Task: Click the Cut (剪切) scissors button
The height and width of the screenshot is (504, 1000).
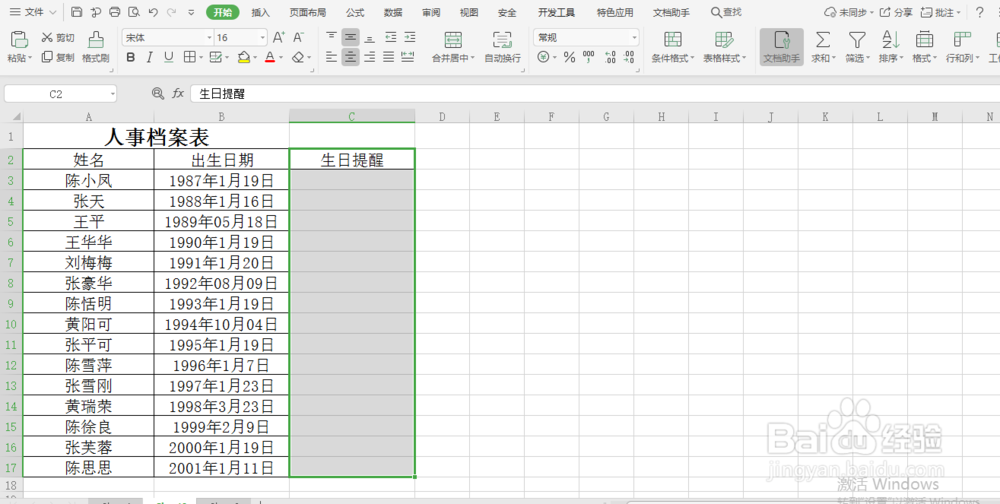Action: pos(58,38)
